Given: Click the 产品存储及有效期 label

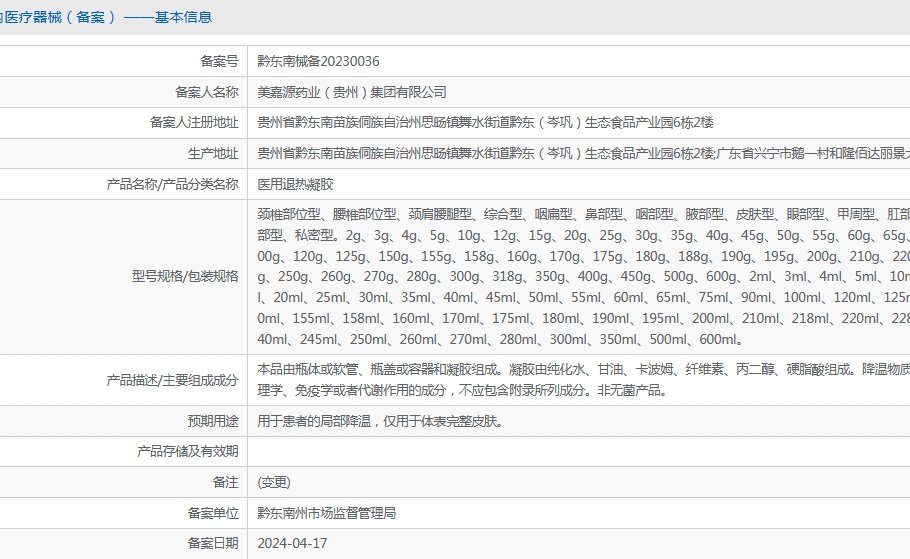Looking at the screenshot, I should (x=187, y=452).
